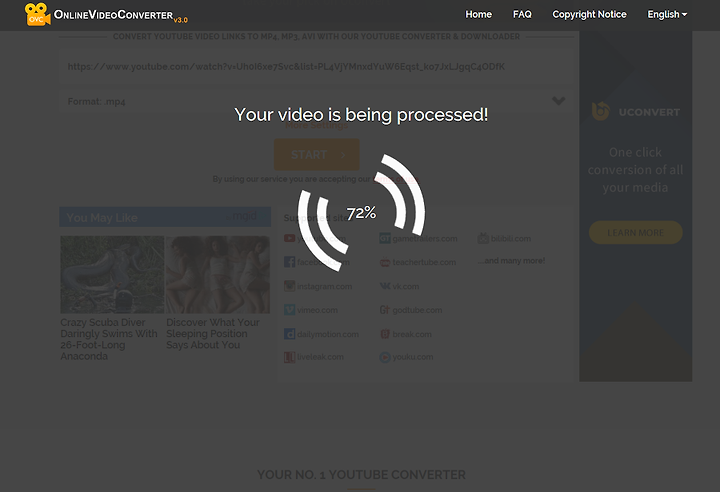Click the Teachertube site icon

click(x=385, y=262)
